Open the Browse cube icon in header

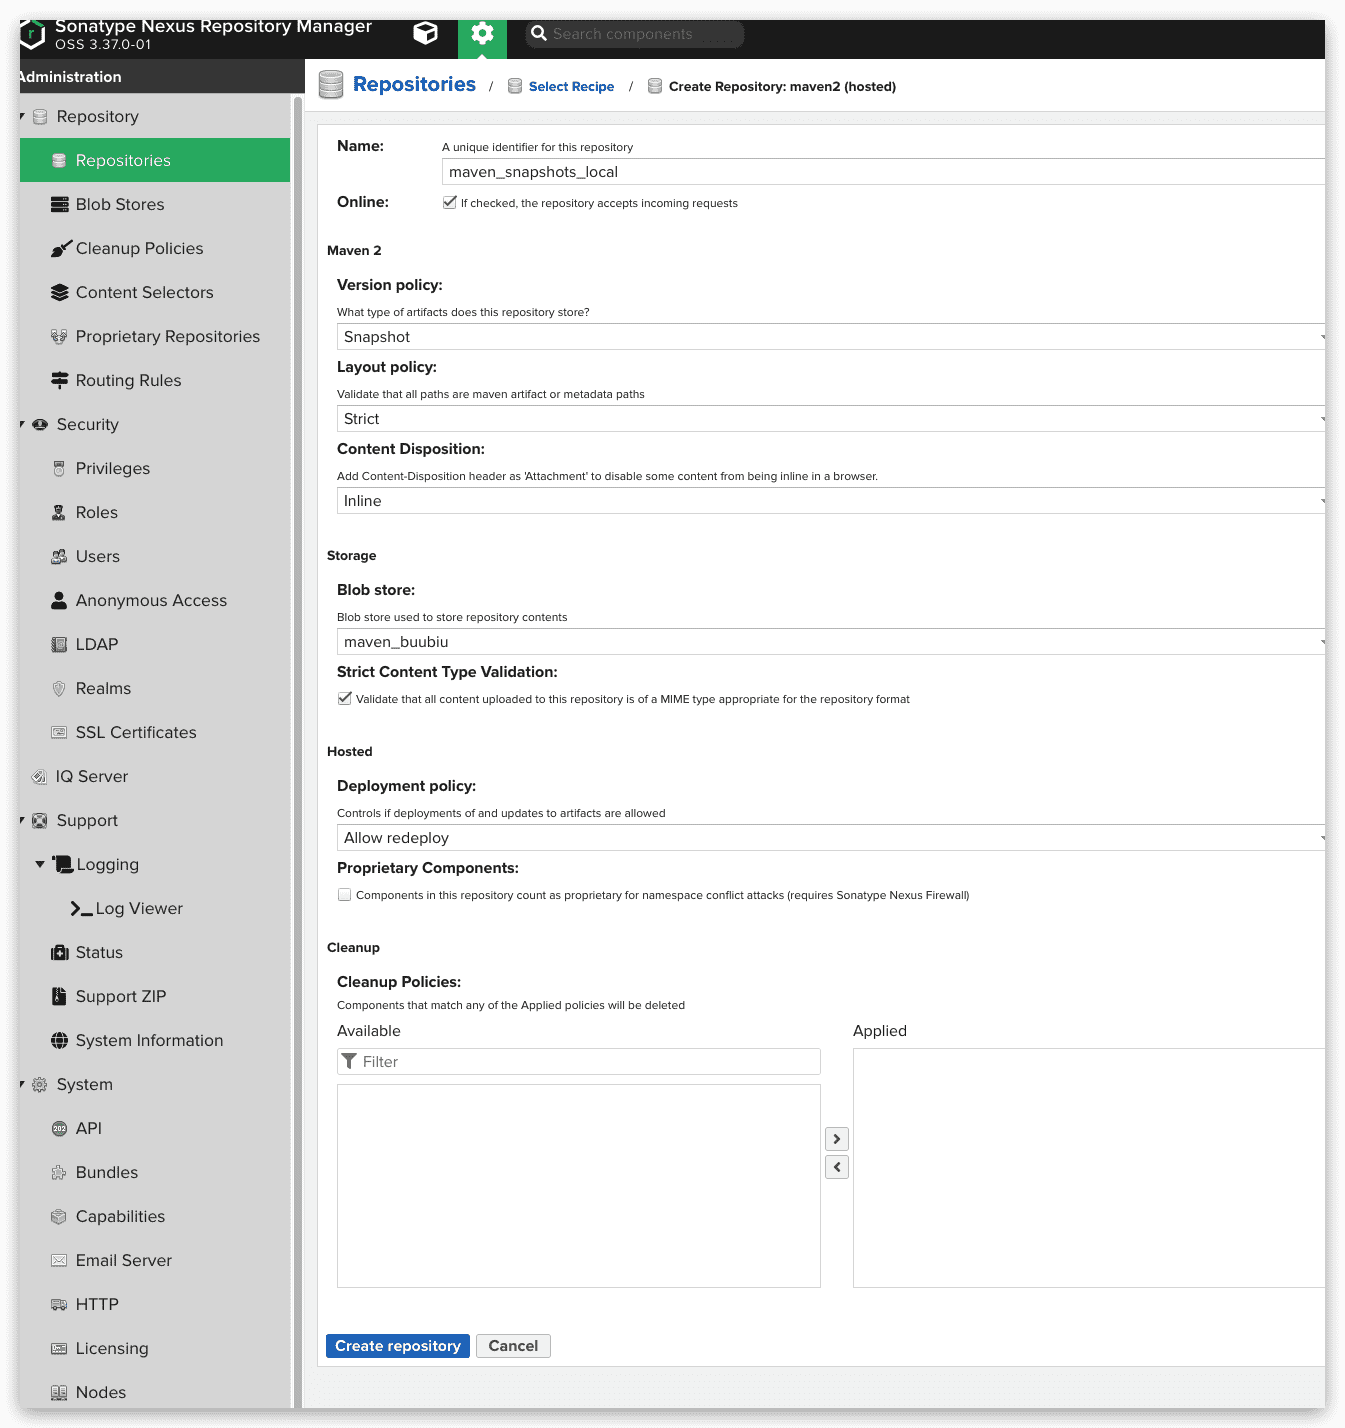click(425, 34)
